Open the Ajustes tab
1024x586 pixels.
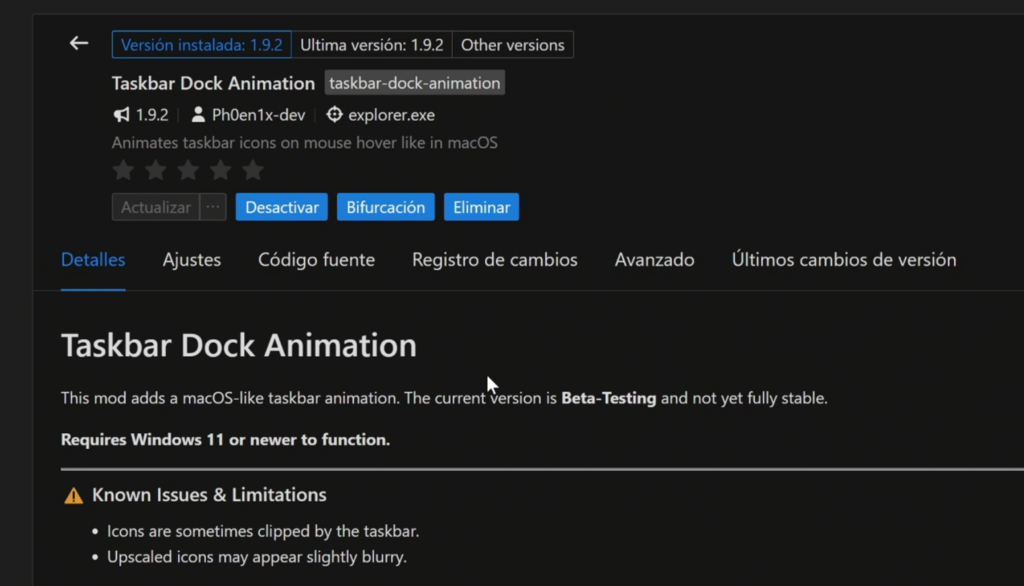[191, 260]
